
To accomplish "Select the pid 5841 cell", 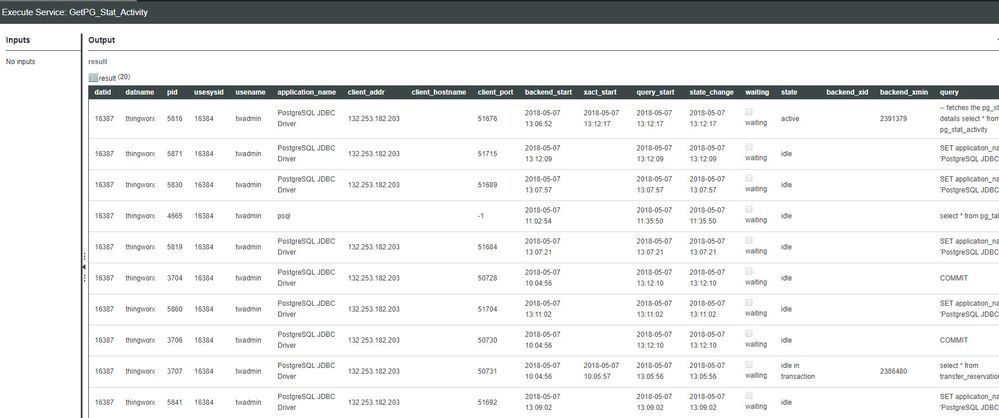I will click(175, 403).
